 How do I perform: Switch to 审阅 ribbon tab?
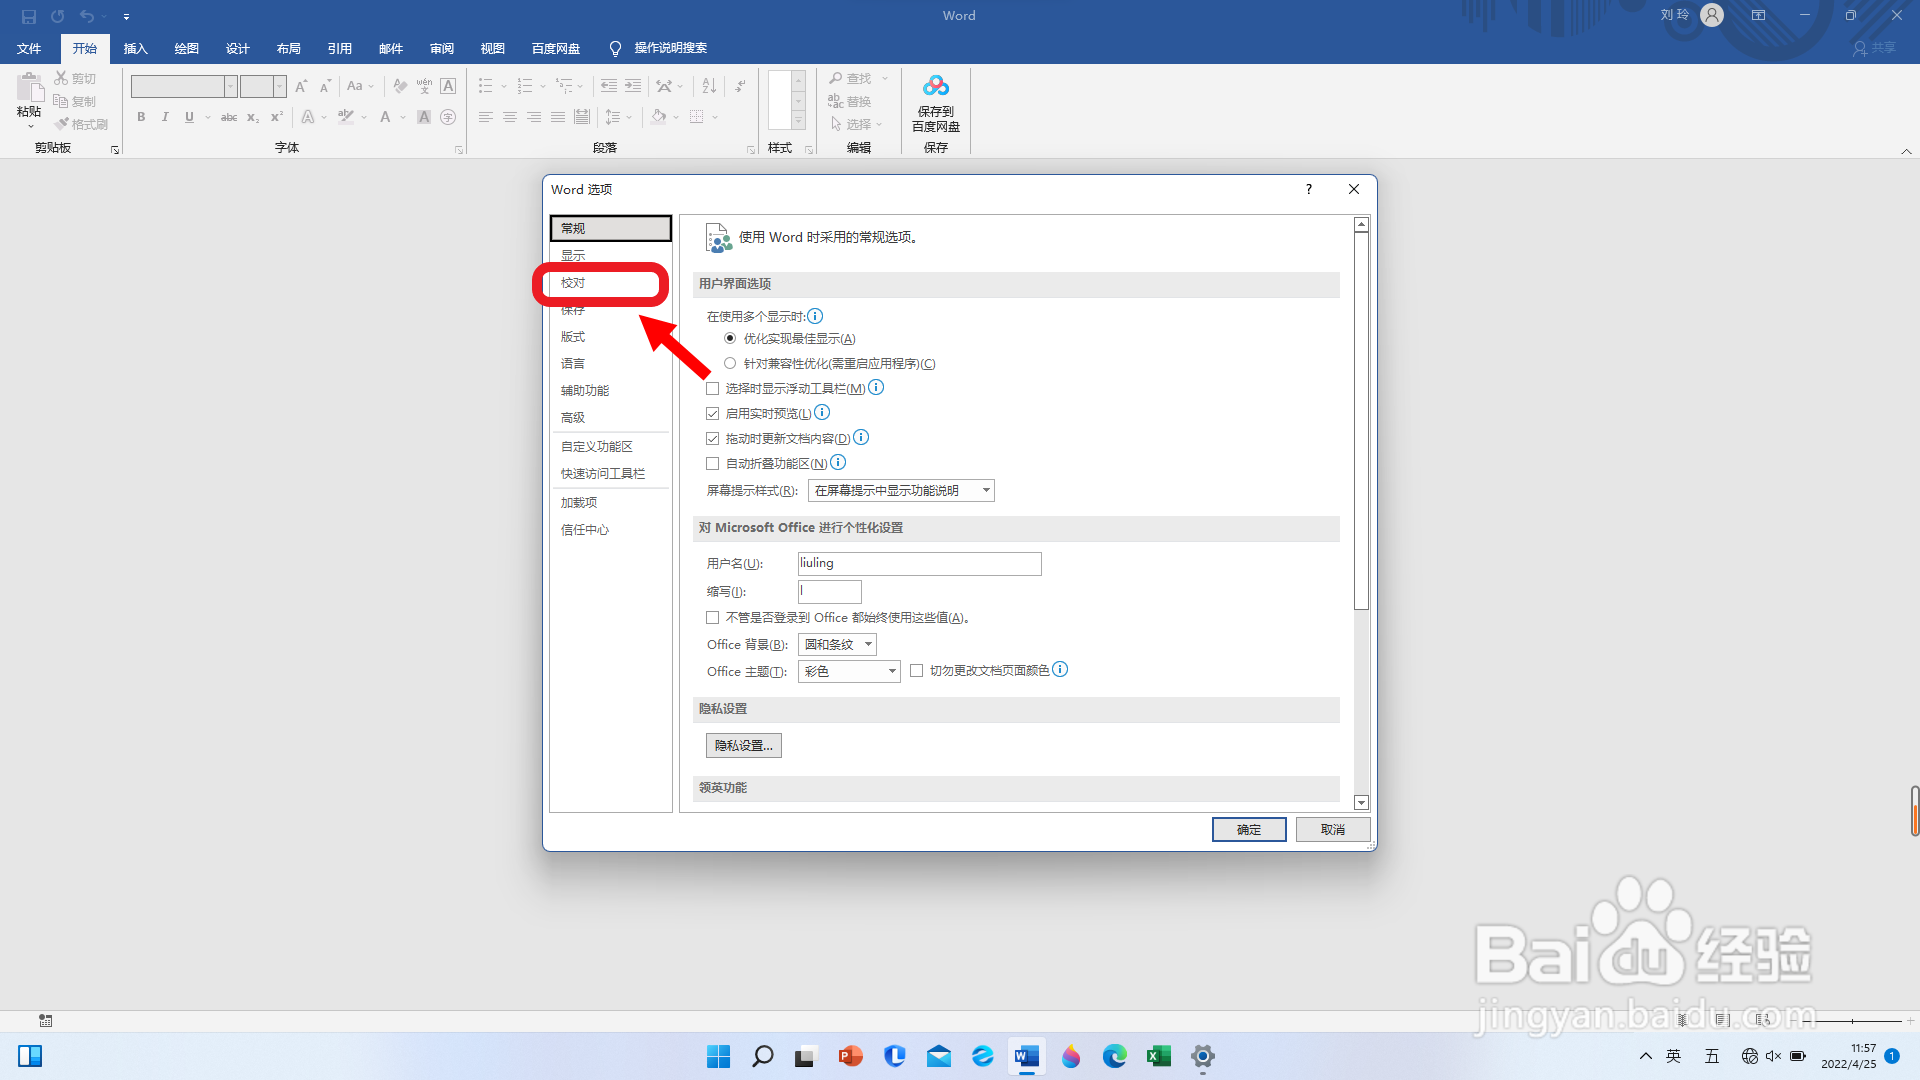click(x=441, y=48)
